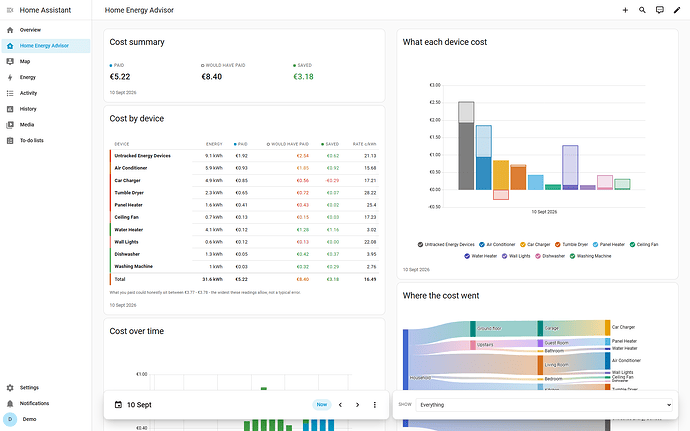Click the Upstairs Sankey node
This screenshot has height=431, width=690.
[x=473, y=345]
